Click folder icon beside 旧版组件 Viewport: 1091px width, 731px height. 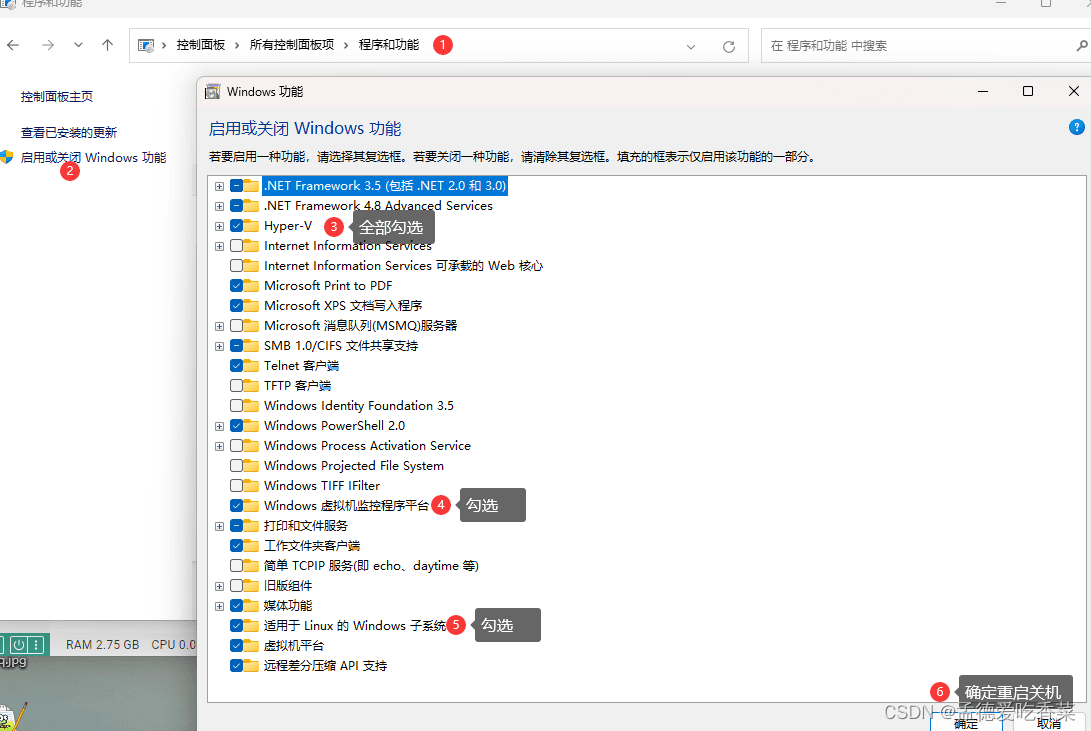tap(251, 586)
